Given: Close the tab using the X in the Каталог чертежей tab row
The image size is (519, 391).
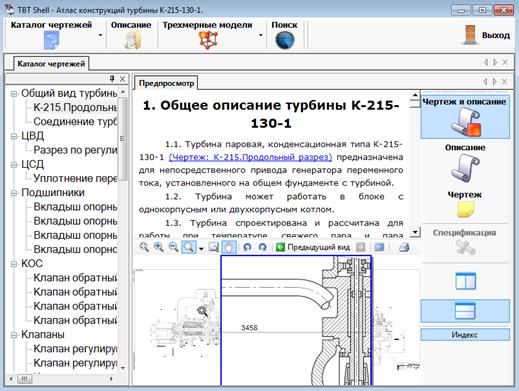Looking at the screenshot, I should point(505,62).
